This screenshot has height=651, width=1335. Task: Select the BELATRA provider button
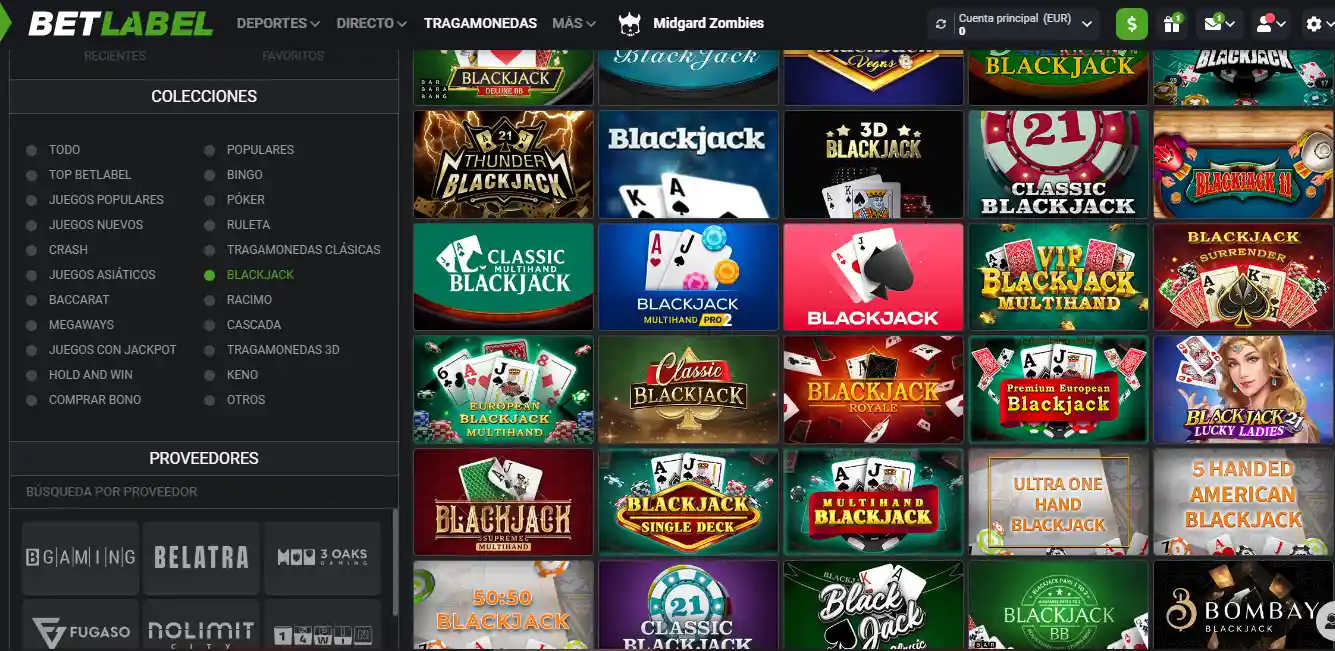point(200,557)
